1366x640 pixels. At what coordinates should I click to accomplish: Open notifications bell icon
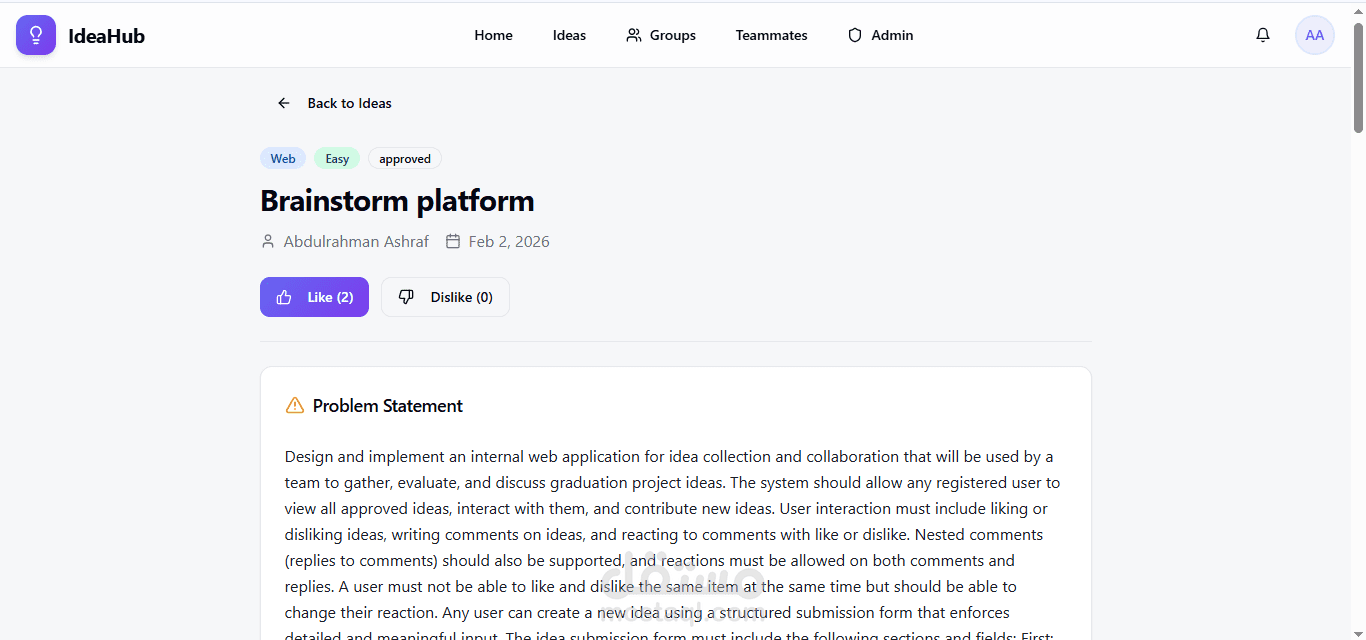1263,35
